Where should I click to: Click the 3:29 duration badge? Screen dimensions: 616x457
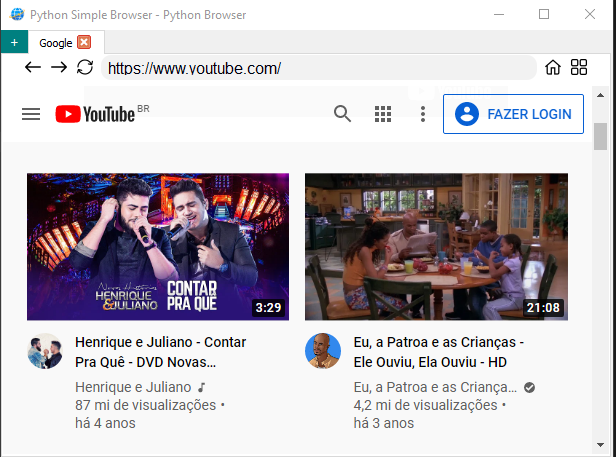tap(268, 307)
